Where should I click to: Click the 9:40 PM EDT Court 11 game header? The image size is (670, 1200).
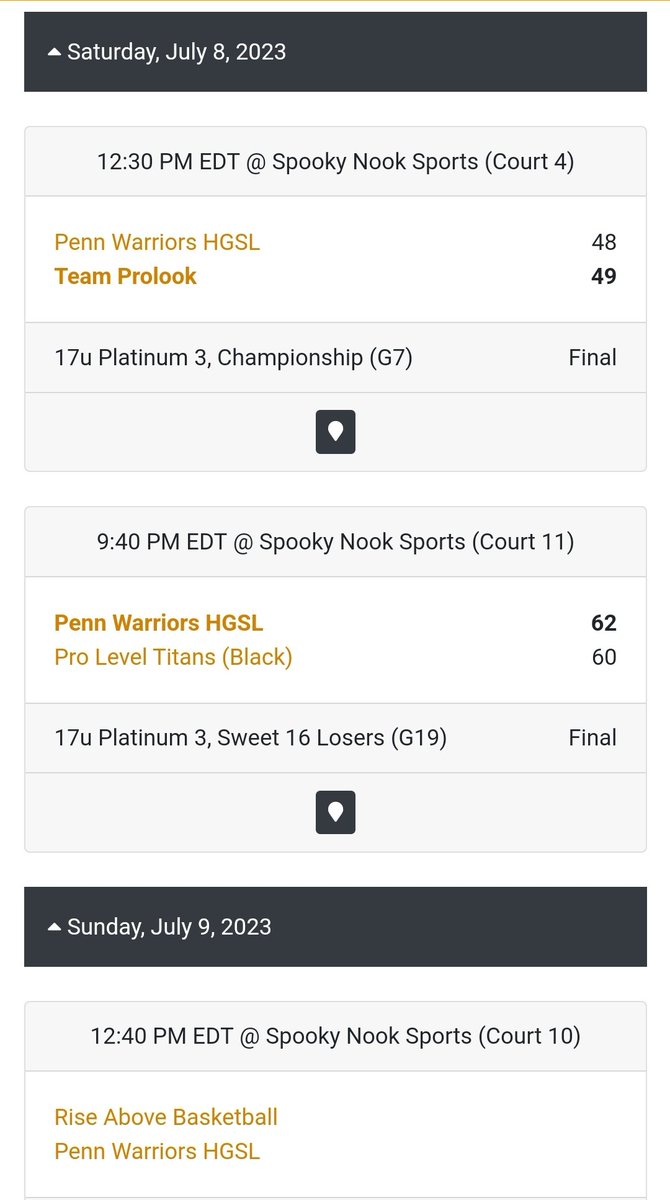(335, 542)
